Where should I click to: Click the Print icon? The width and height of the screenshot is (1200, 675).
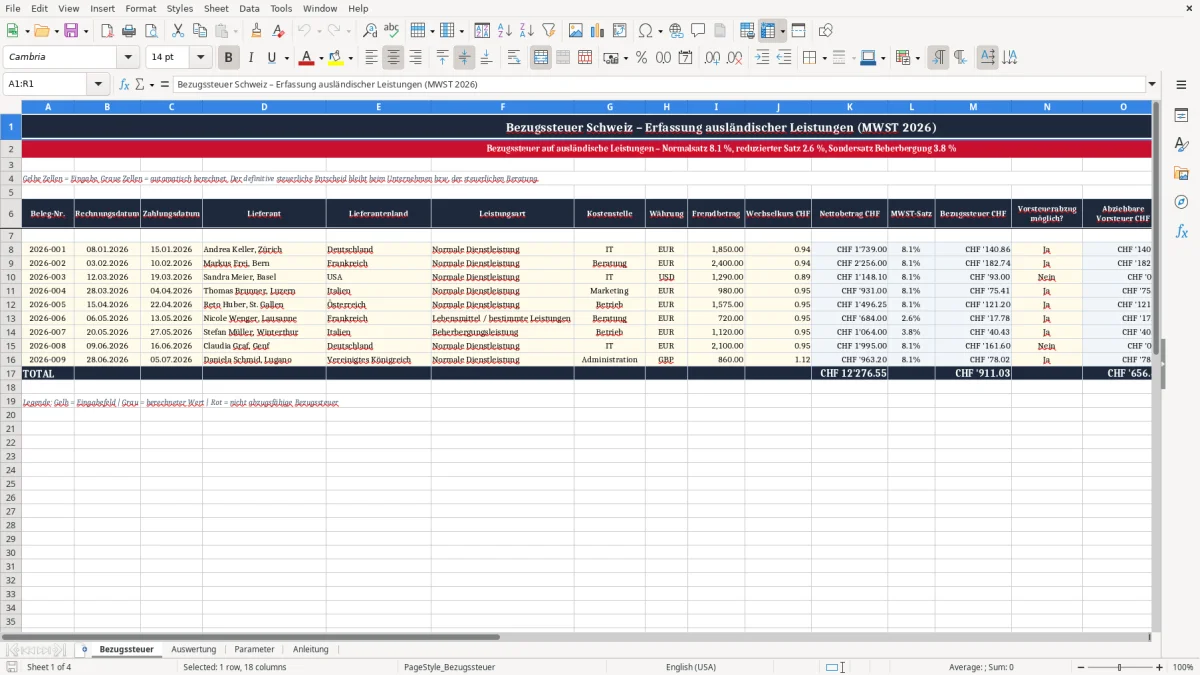129,31
